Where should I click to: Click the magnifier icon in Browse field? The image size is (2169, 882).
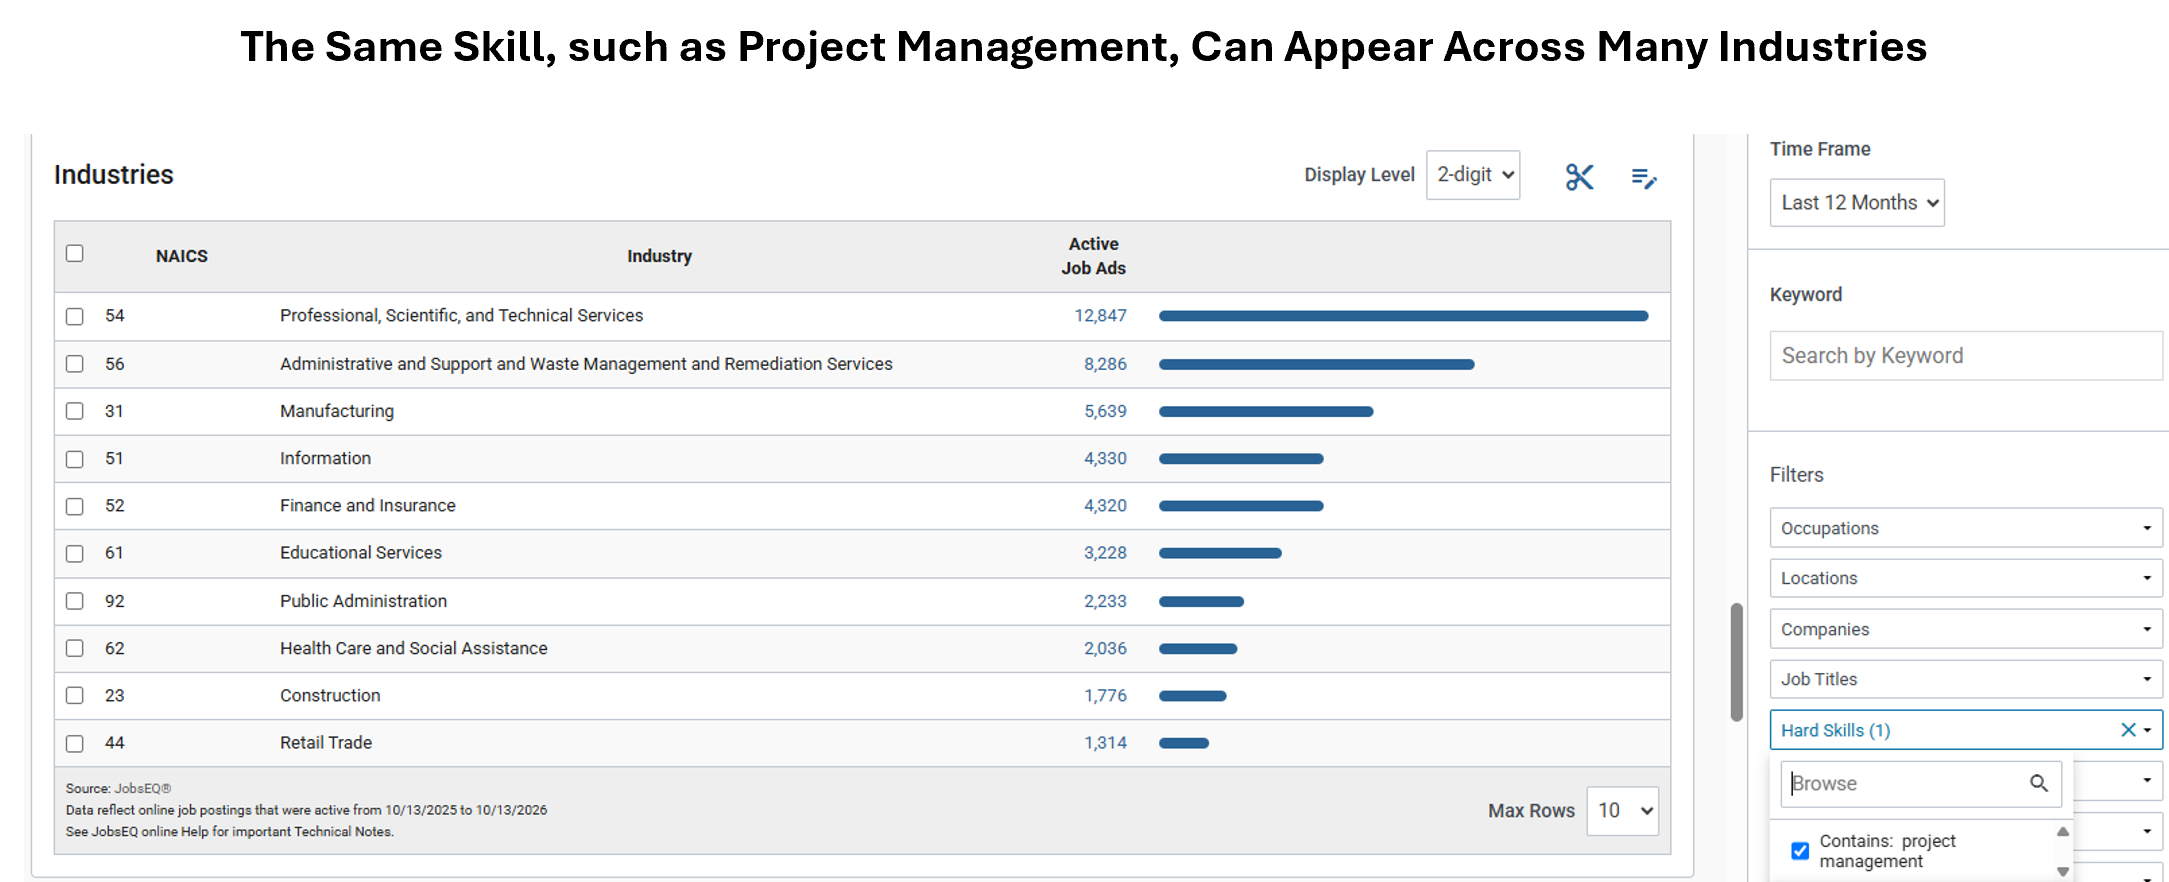click(2038, 783)
